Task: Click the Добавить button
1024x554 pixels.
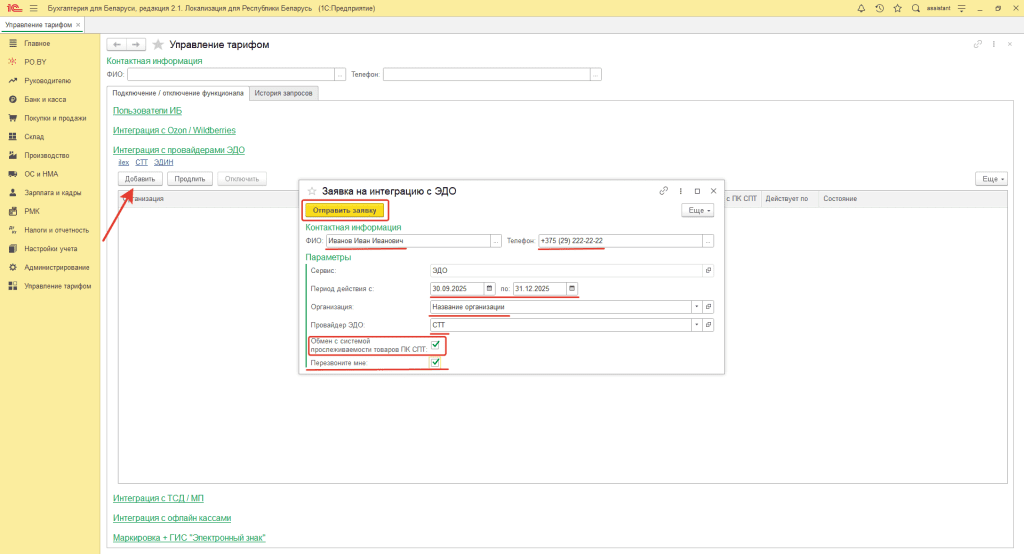Action: [140, 178]
